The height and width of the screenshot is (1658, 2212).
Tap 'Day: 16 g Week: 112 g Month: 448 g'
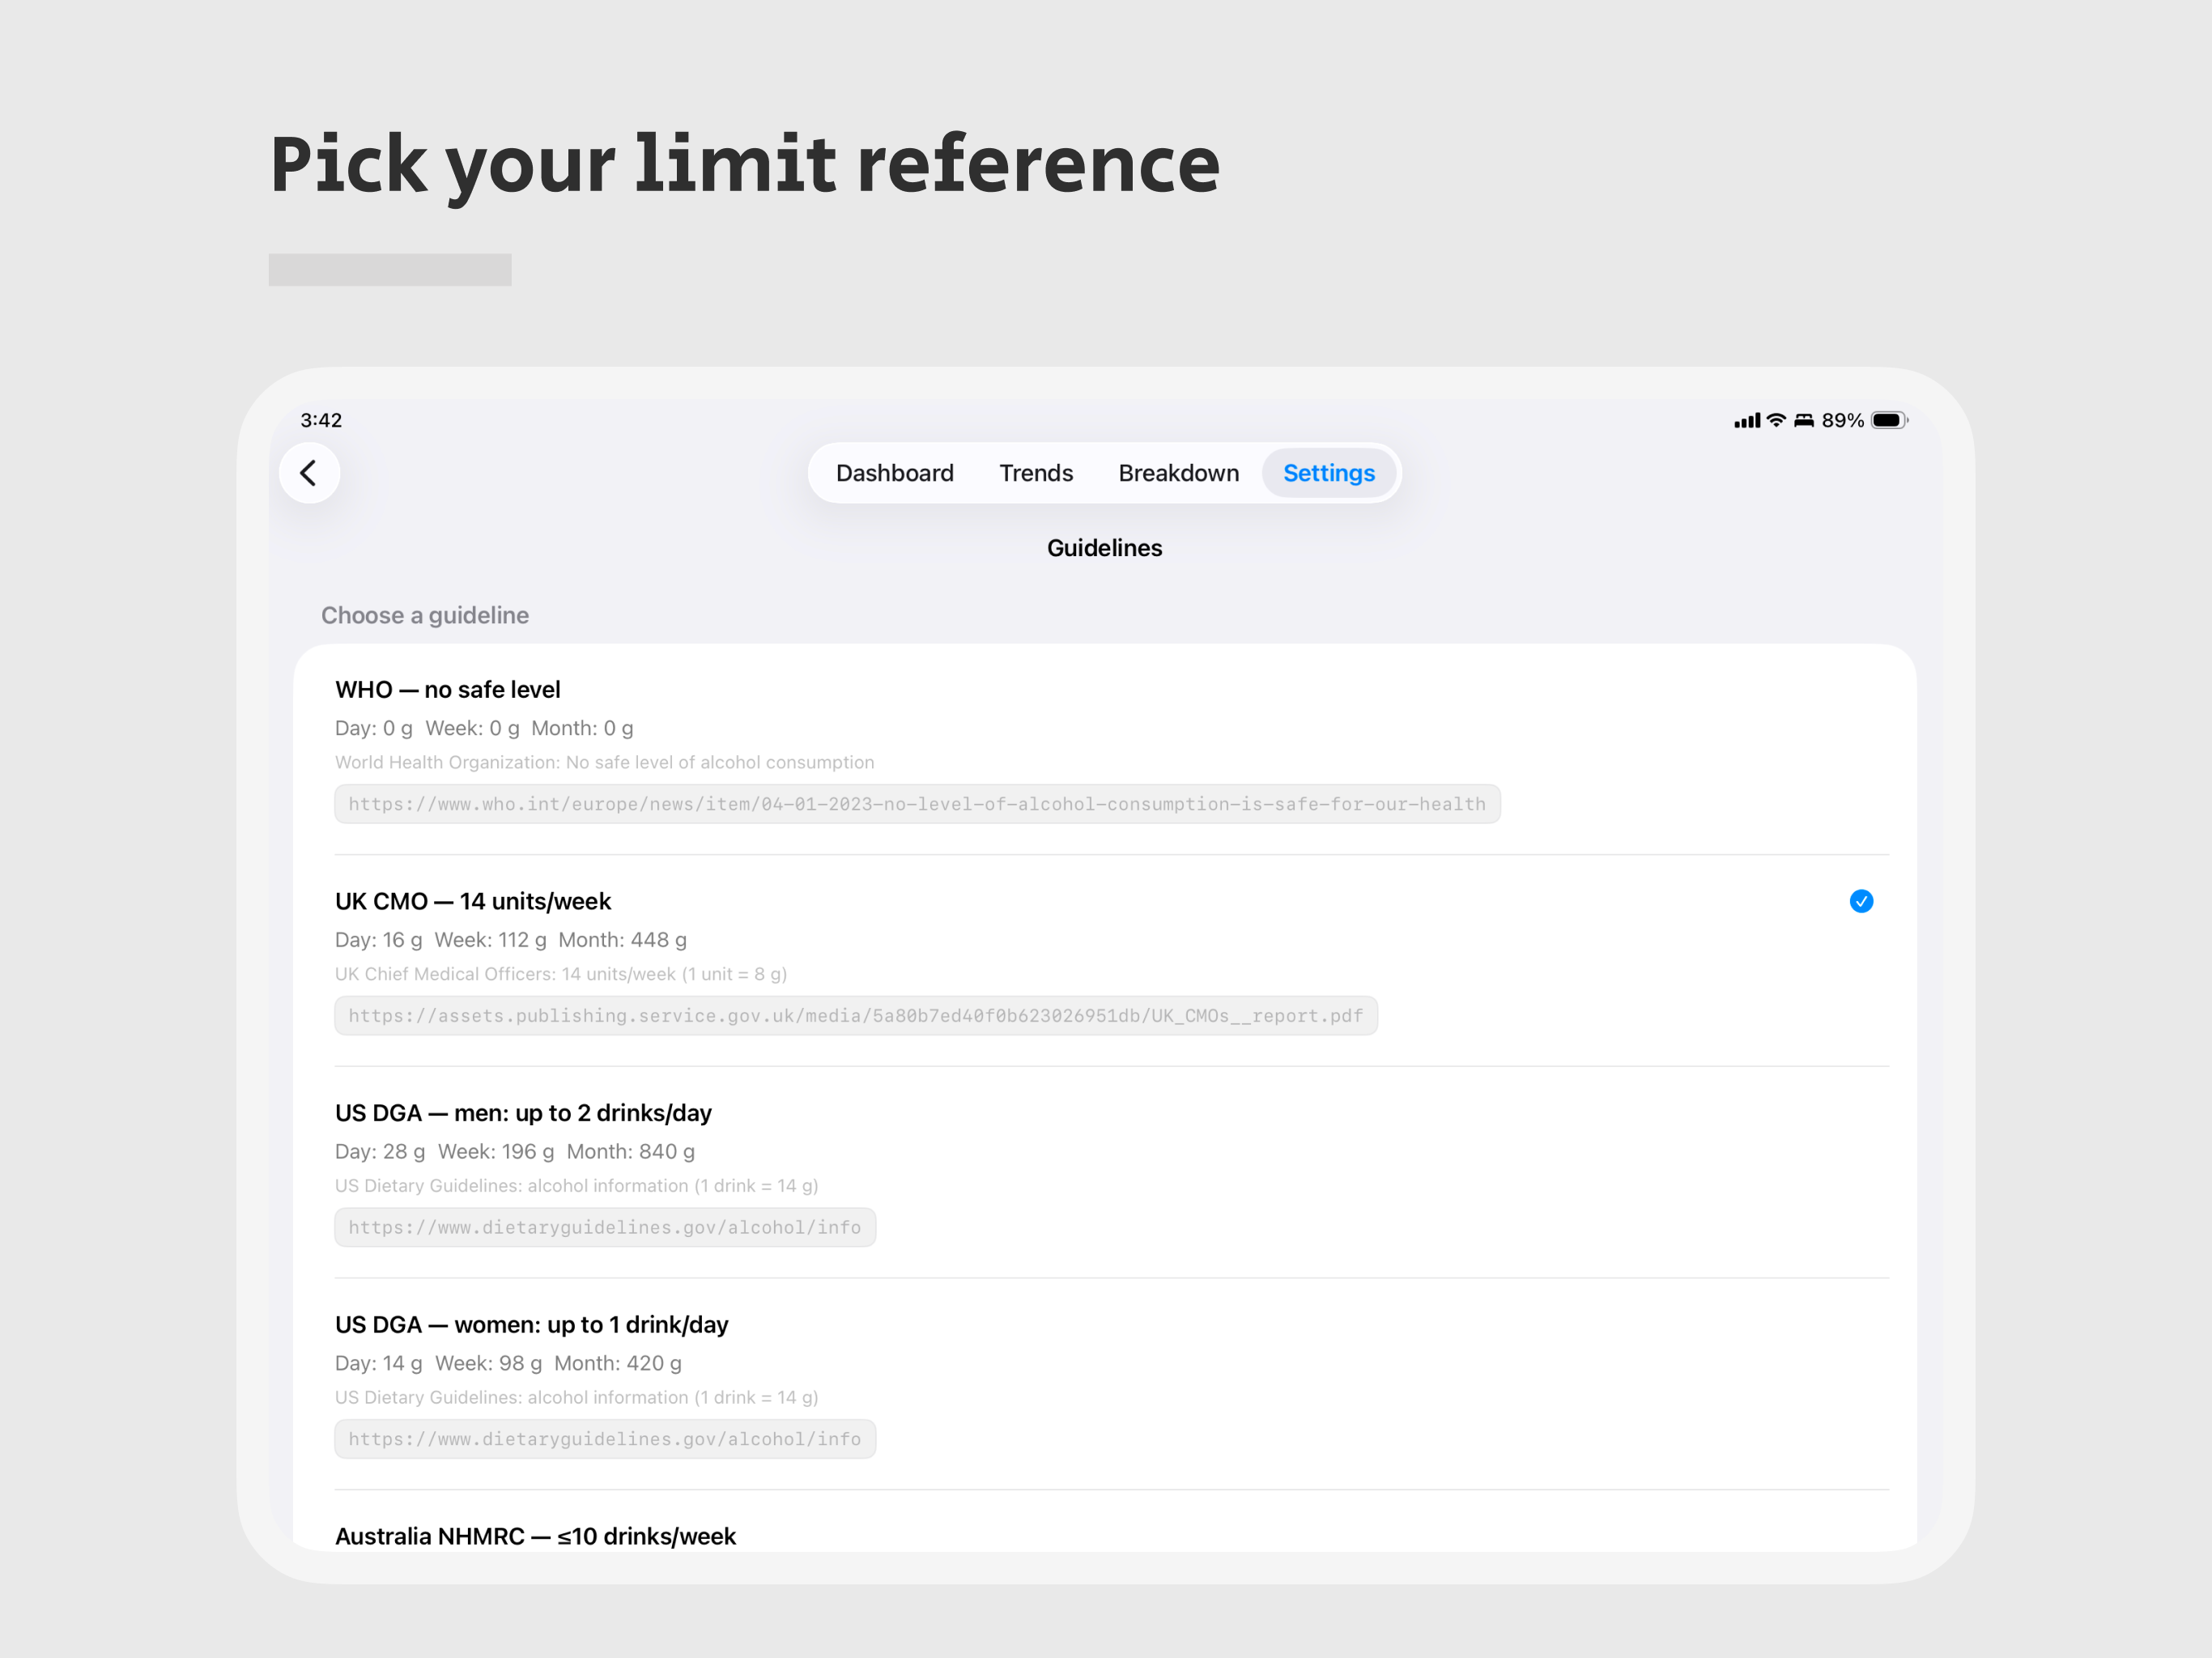(511, 941)
